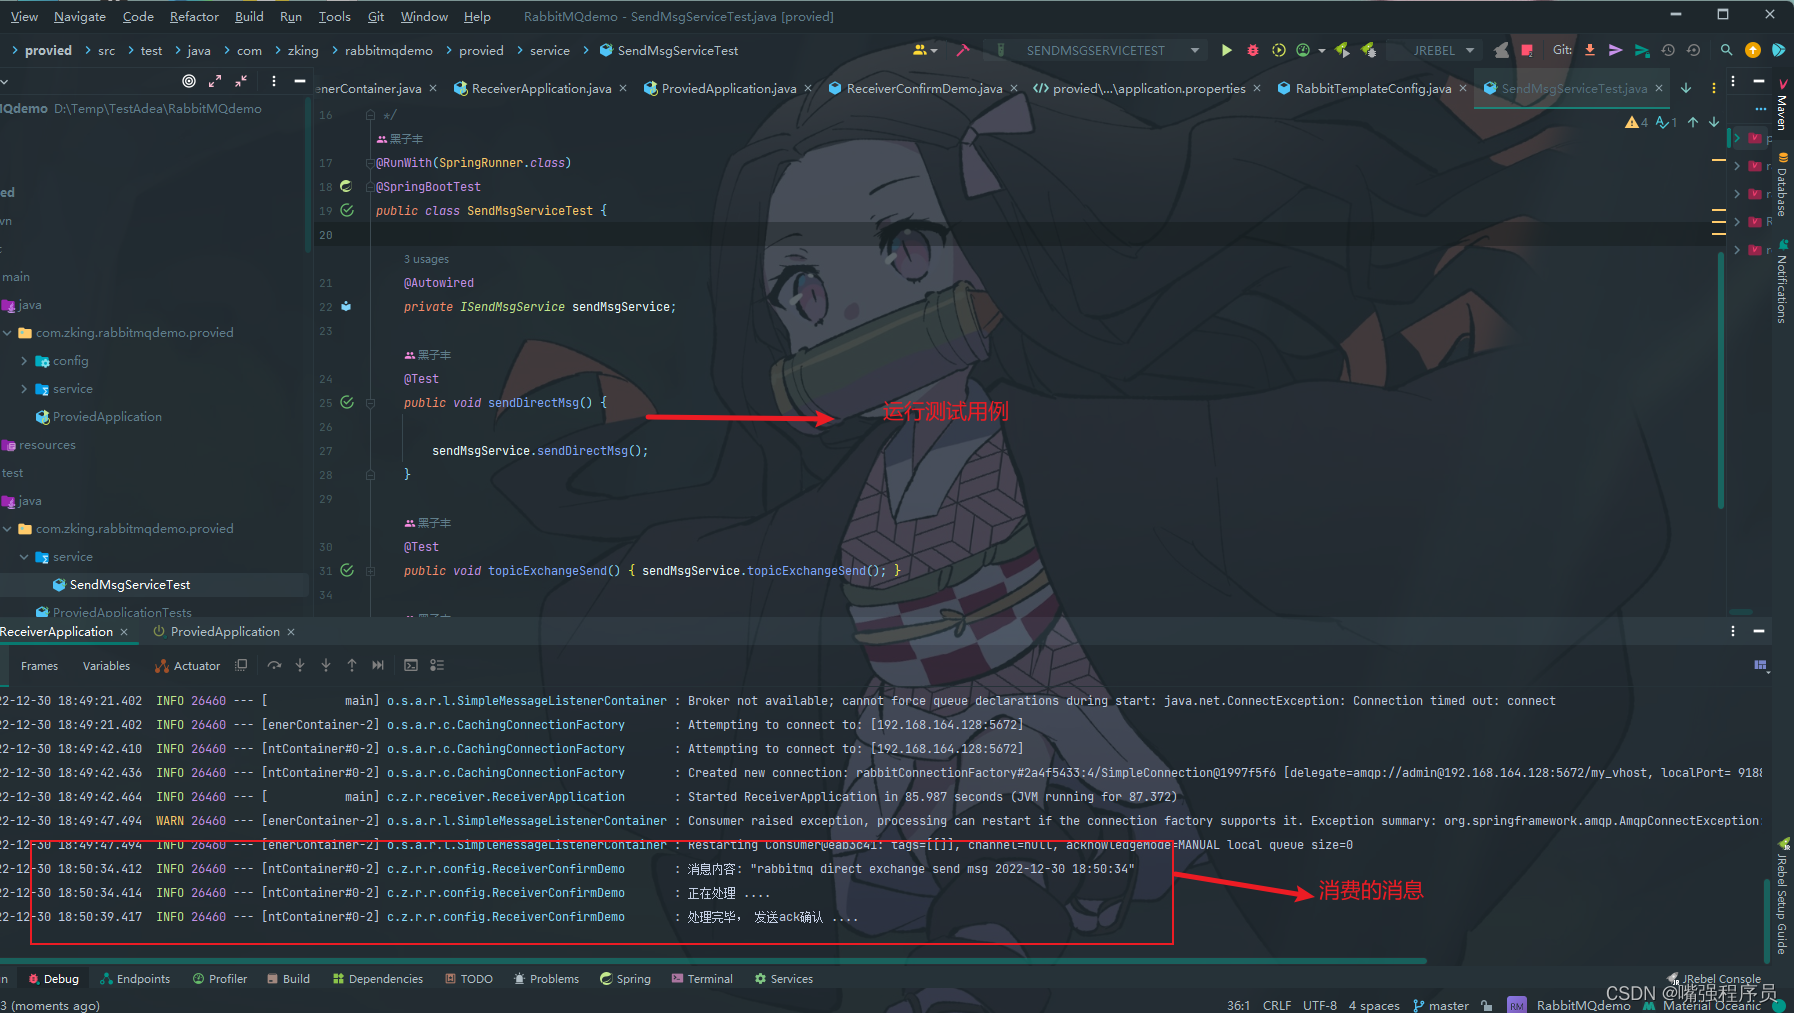Run with JRebel rocket icon
1794x1013 pixels.
pyautogui.click(x=1342, y=50)
